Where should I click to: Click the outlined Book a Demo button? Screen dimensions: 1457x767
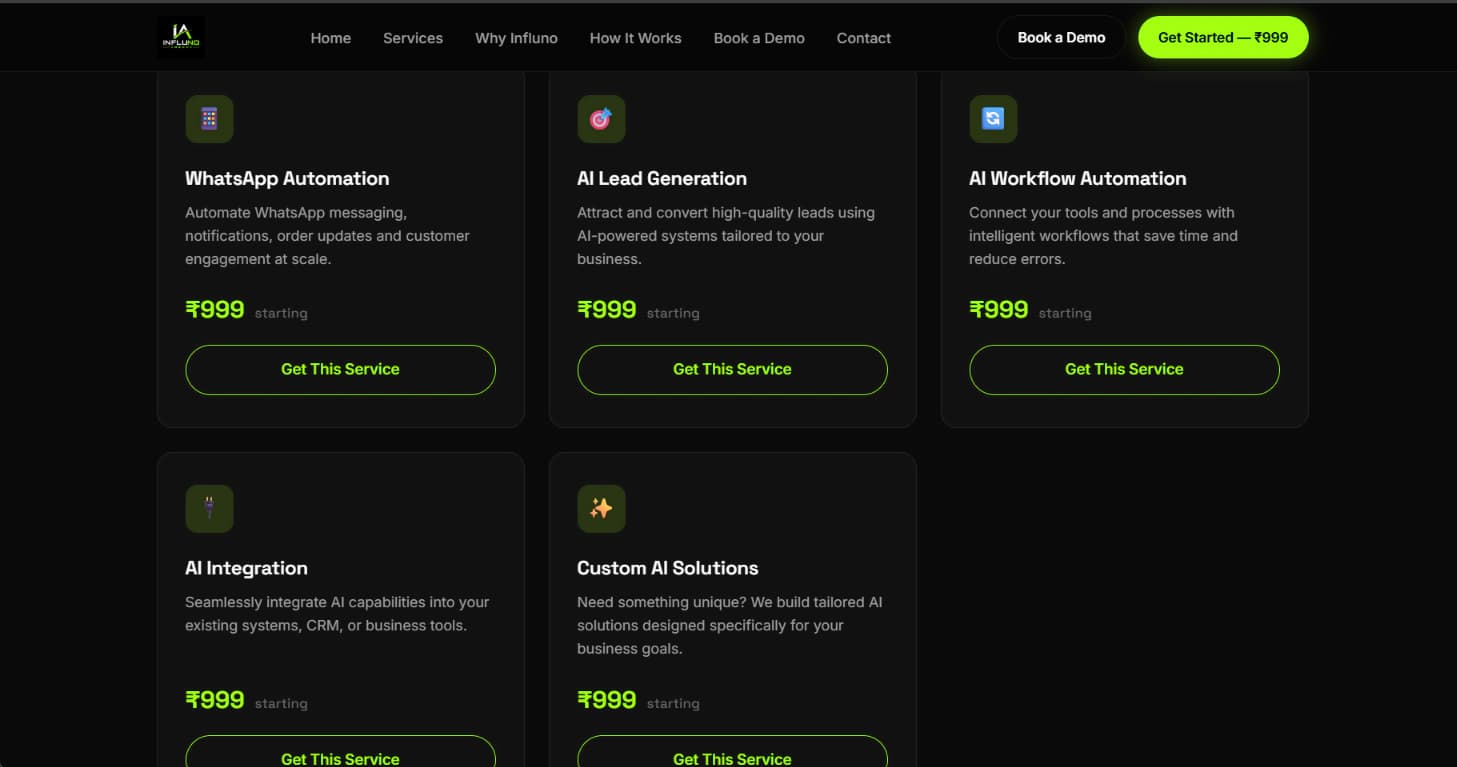pyautogui.click(x=1061, y=37)
